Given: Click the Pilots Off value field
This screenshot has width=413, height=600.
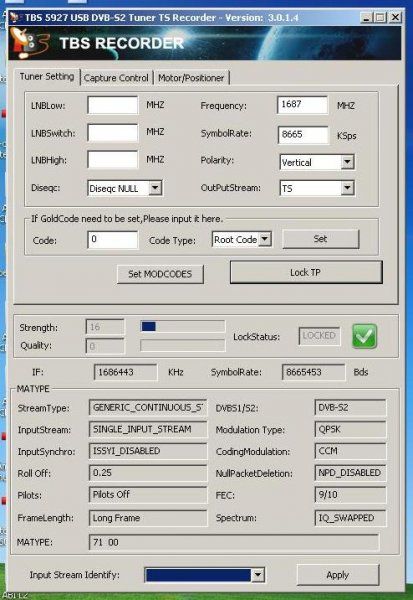Looking at the screenshot, I should [148, 495].
